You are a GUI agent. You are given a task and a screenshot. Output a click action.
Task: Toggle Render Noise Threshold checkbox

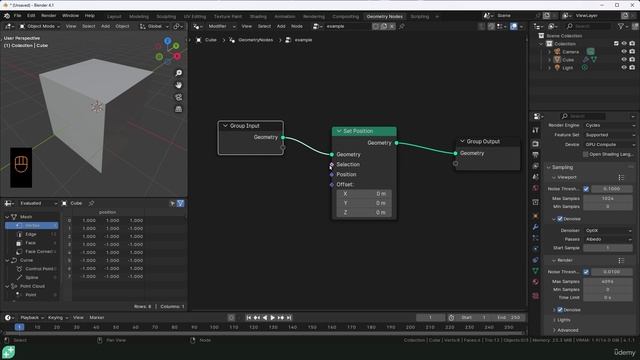tap(586, 272)
